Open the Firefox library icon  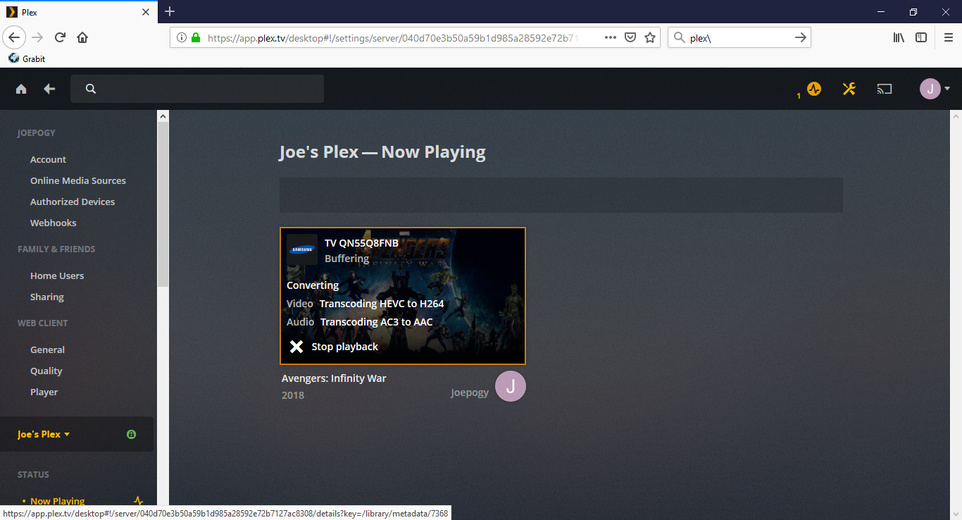[x=899, y=37]
